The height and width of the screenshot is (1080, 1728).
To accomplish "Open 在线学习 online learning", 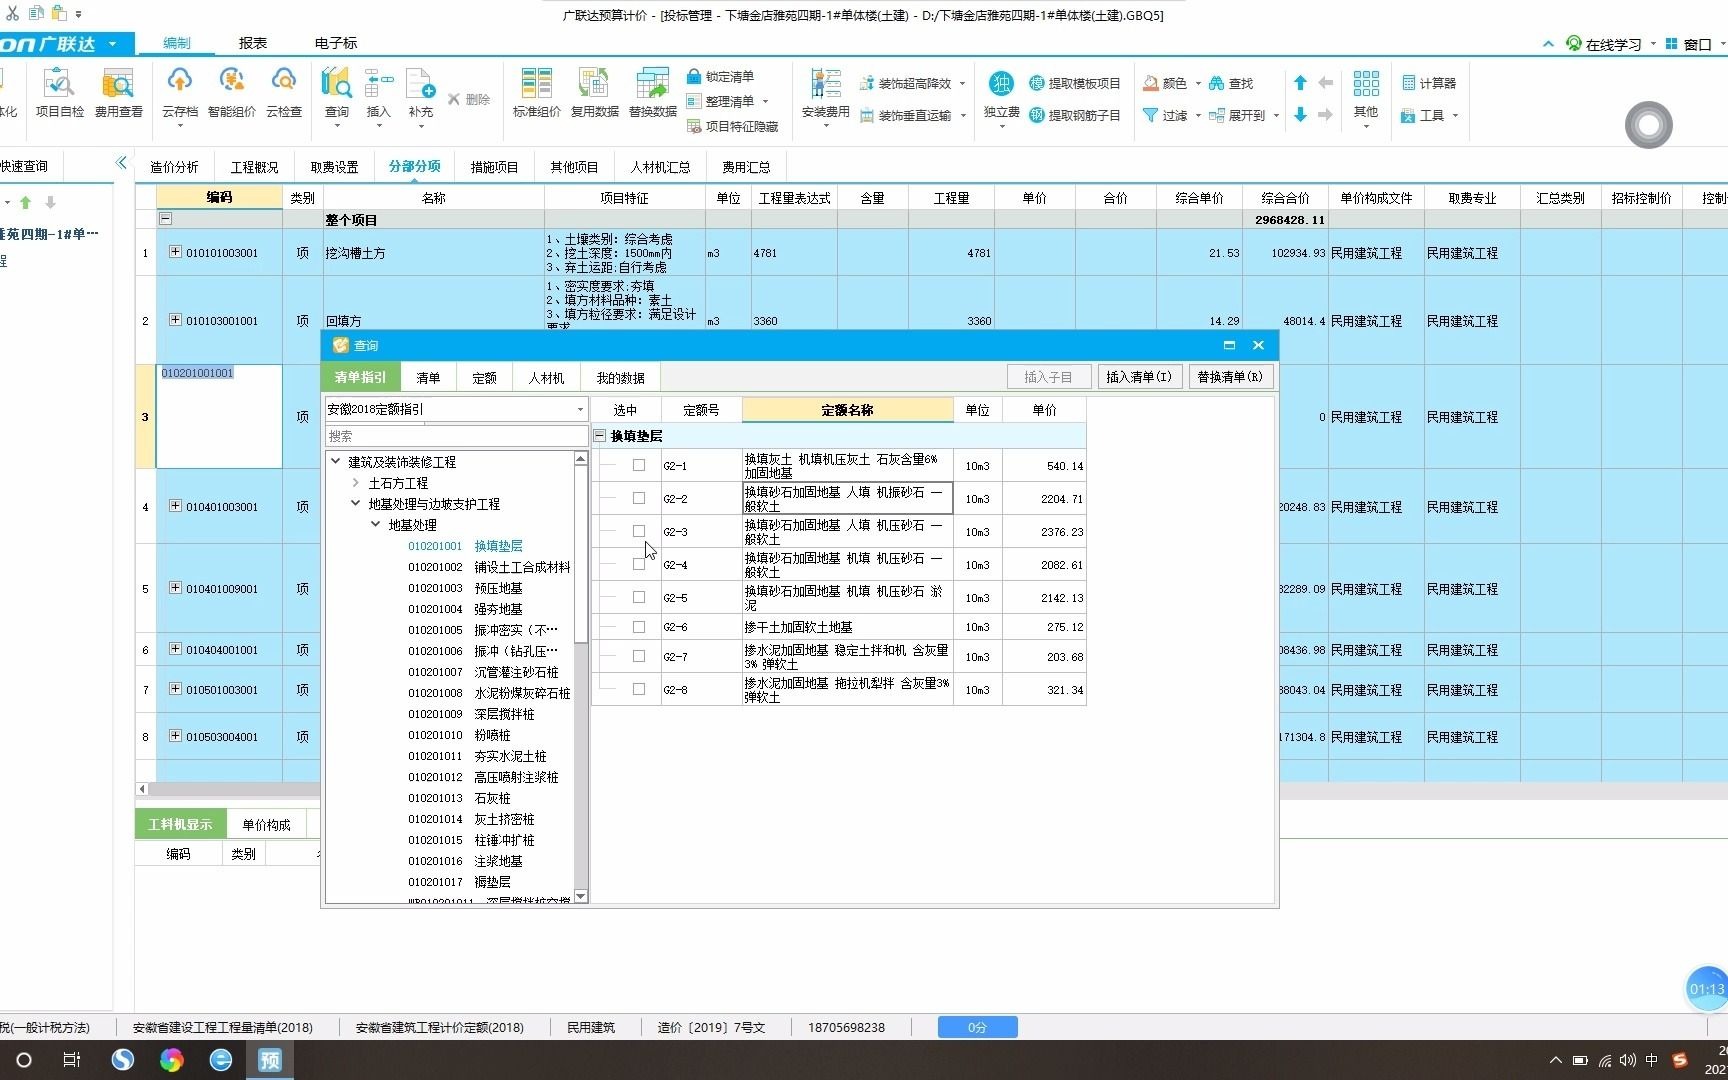I will click(x=1604, y=44).
